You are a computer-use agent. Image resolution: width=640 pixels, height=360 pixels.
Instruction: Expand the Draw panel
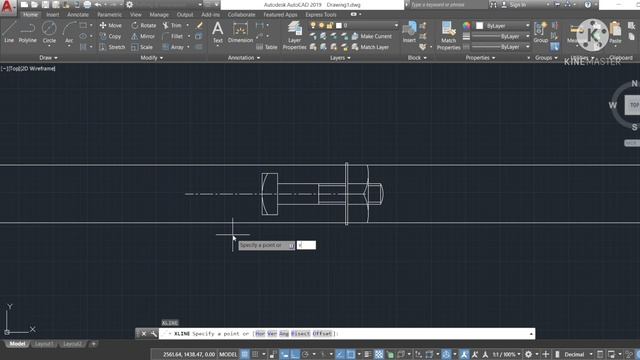click(48, 58)
